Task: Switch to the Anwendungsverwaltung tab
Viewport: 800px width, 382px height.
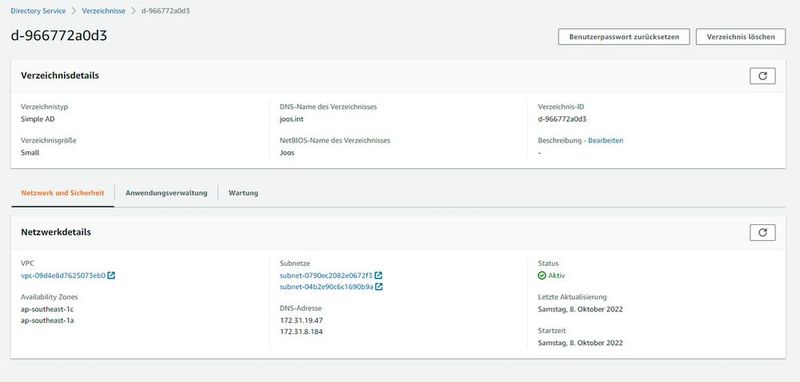Action: [x=166, y=193]
